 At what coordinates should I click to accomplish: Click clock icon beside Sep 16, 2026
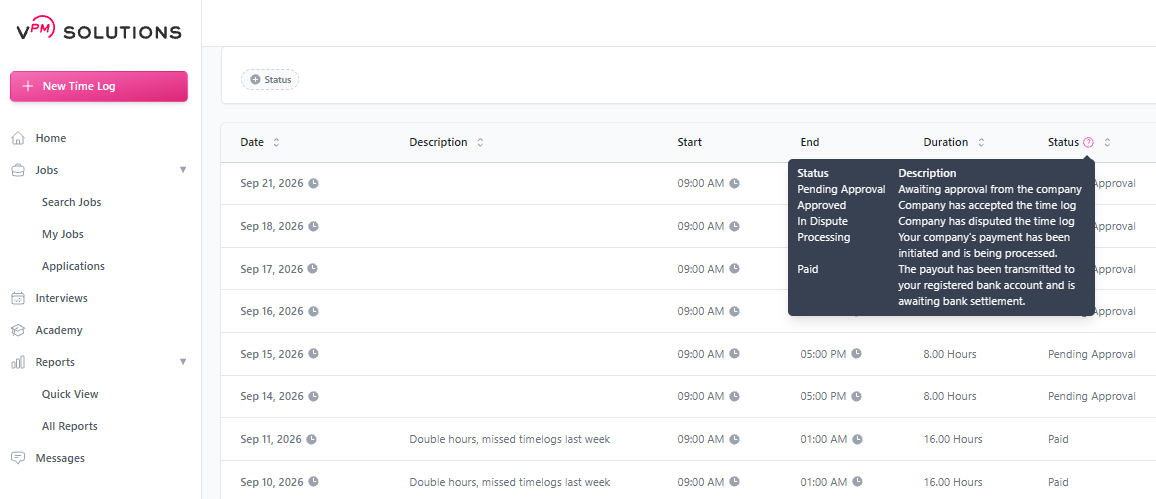click(x=313, y=311)
